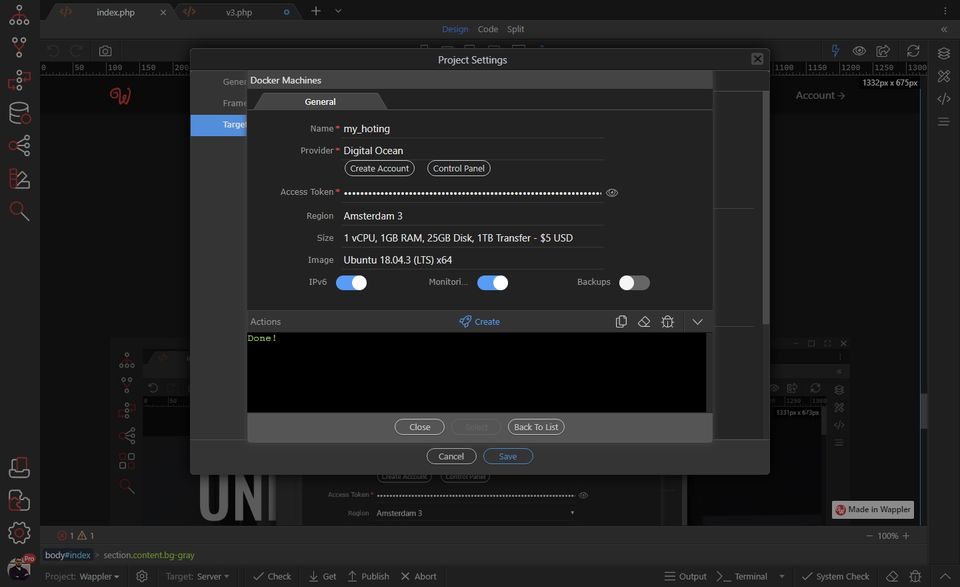Screen dimensions: 960x587
Task: Open the Size dropdown for droplet plan
Action: click(472, 238)
